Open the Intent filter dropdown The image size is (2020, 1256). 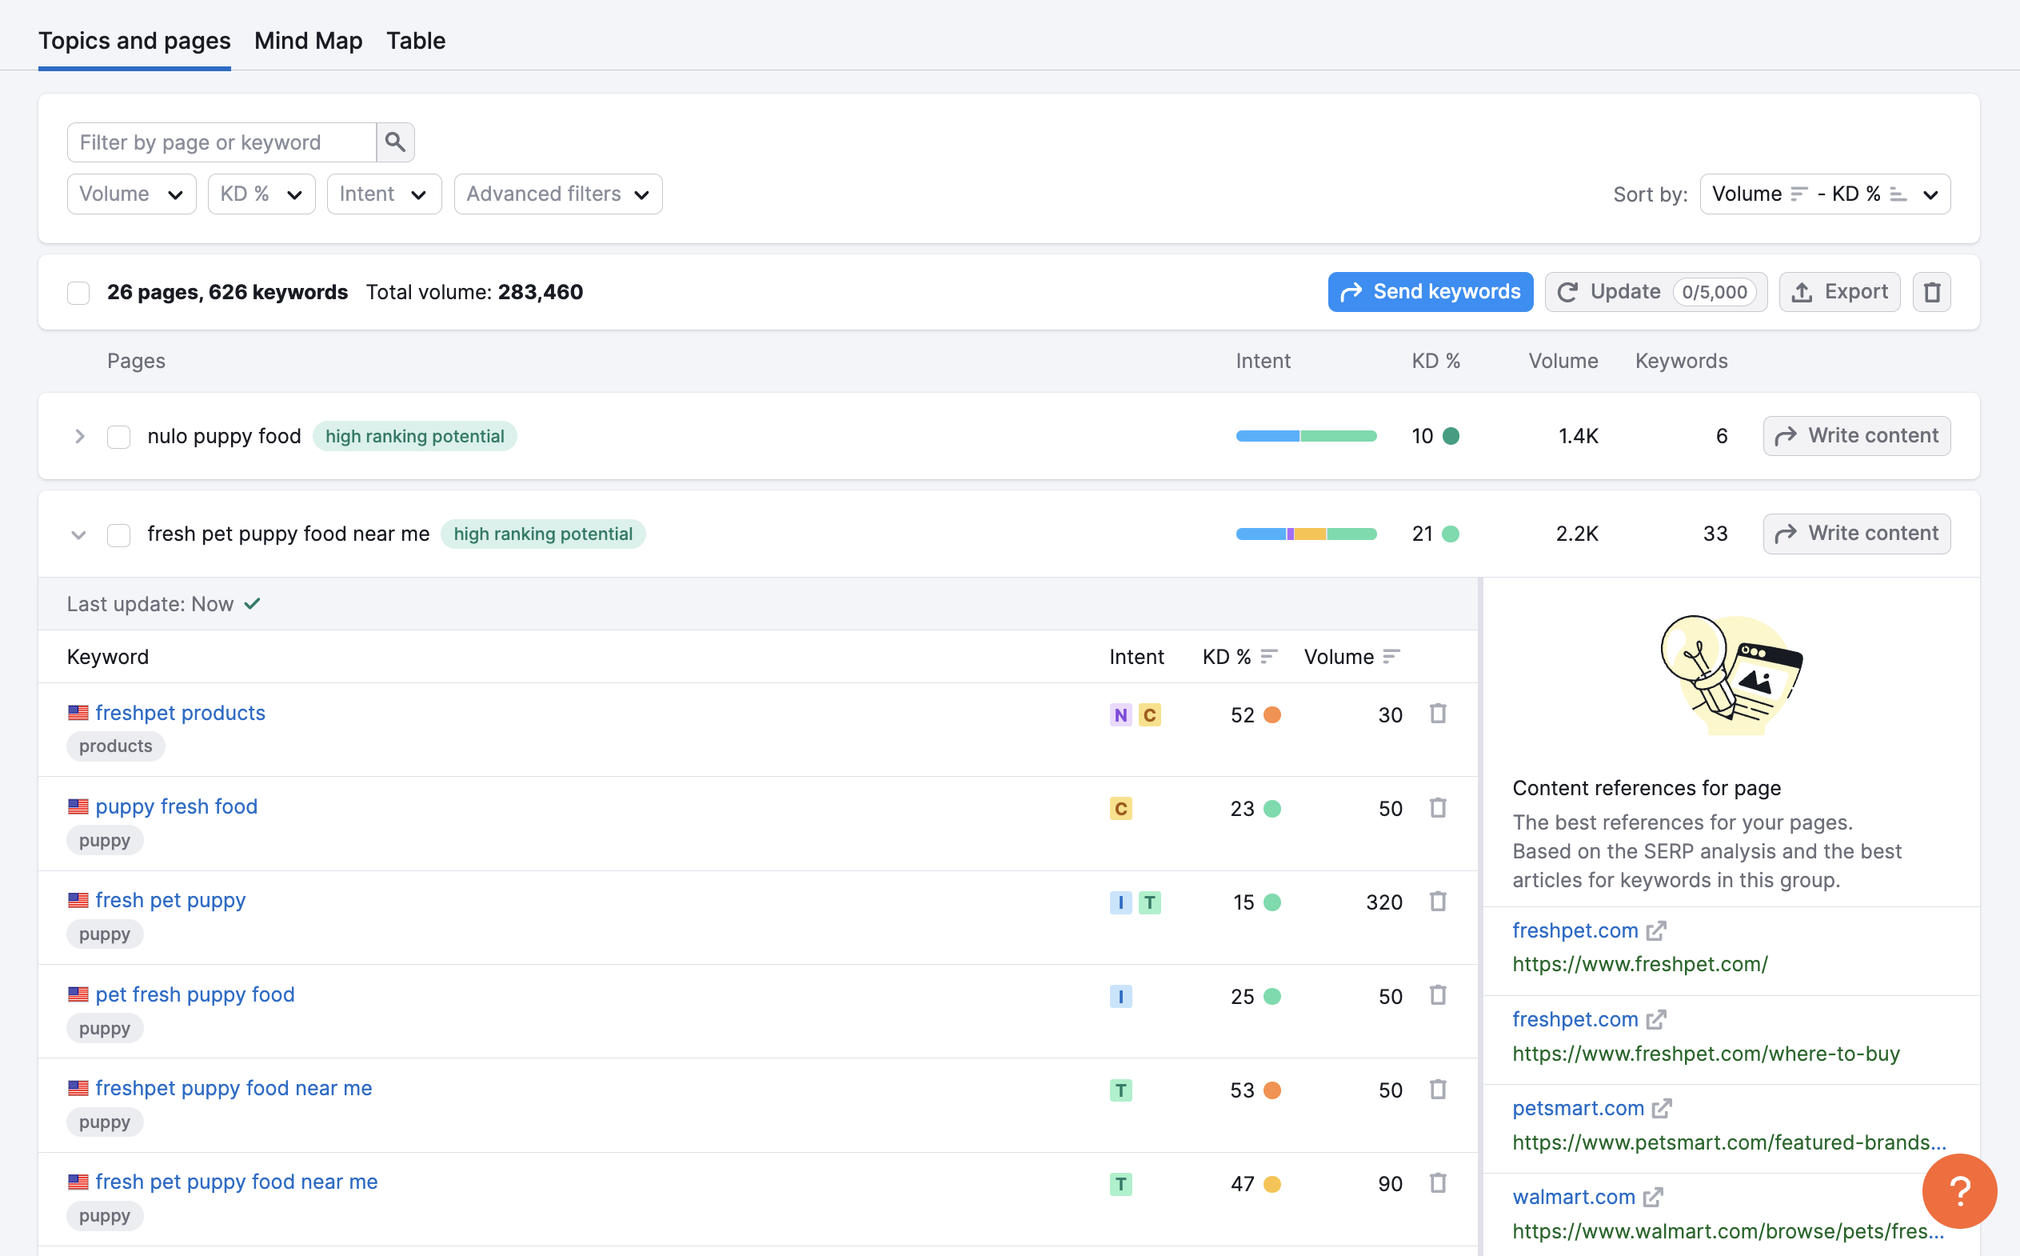coord(381,192)
